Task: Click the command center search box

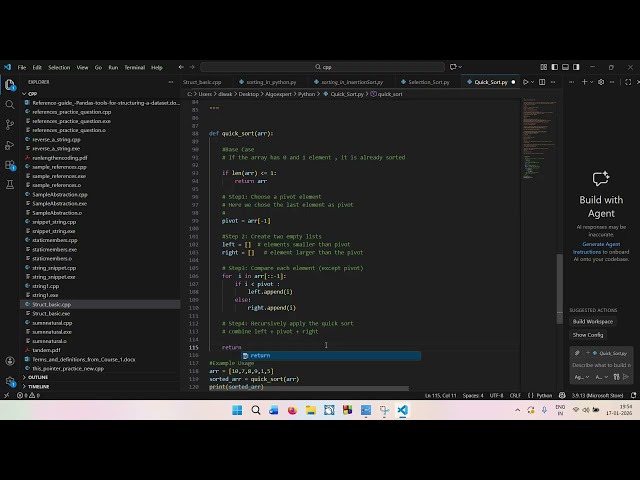Action: pos(322,67)
